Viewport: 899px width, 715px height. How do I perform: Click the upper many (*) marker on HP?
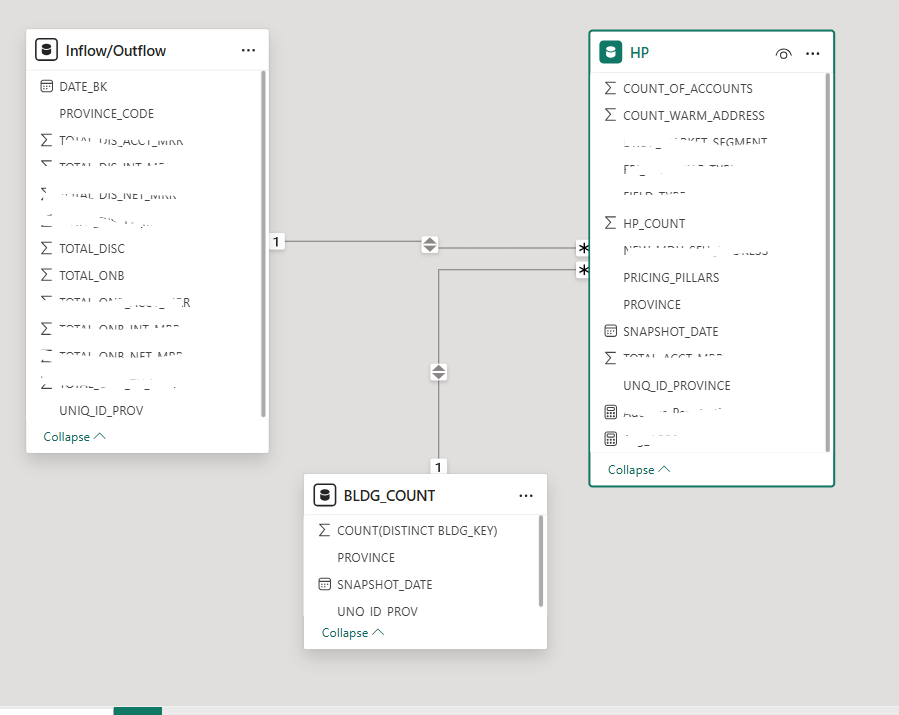583,248
